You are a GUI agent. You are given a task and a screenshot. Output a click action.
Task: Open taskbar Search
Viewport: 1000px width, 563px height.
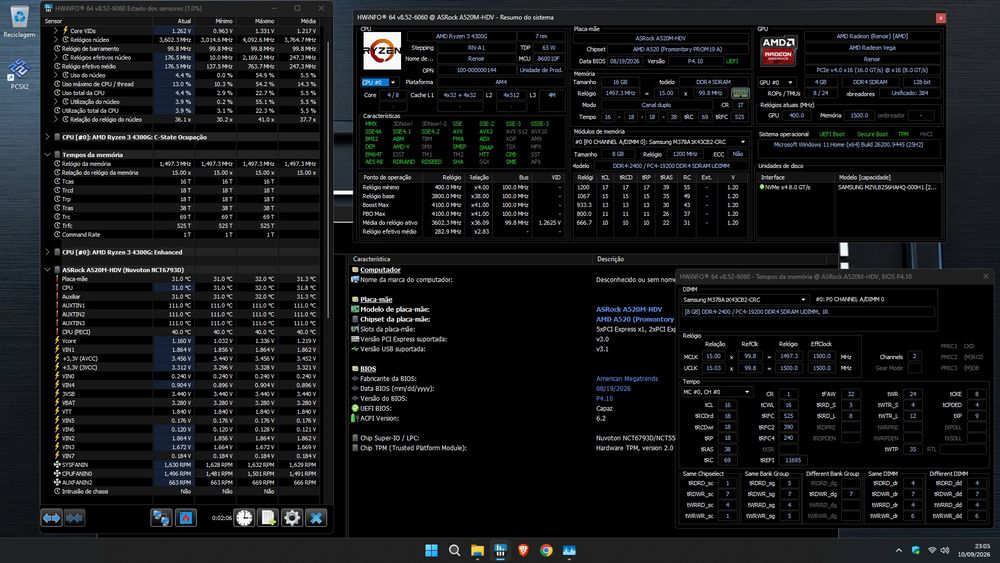[454, 550]
